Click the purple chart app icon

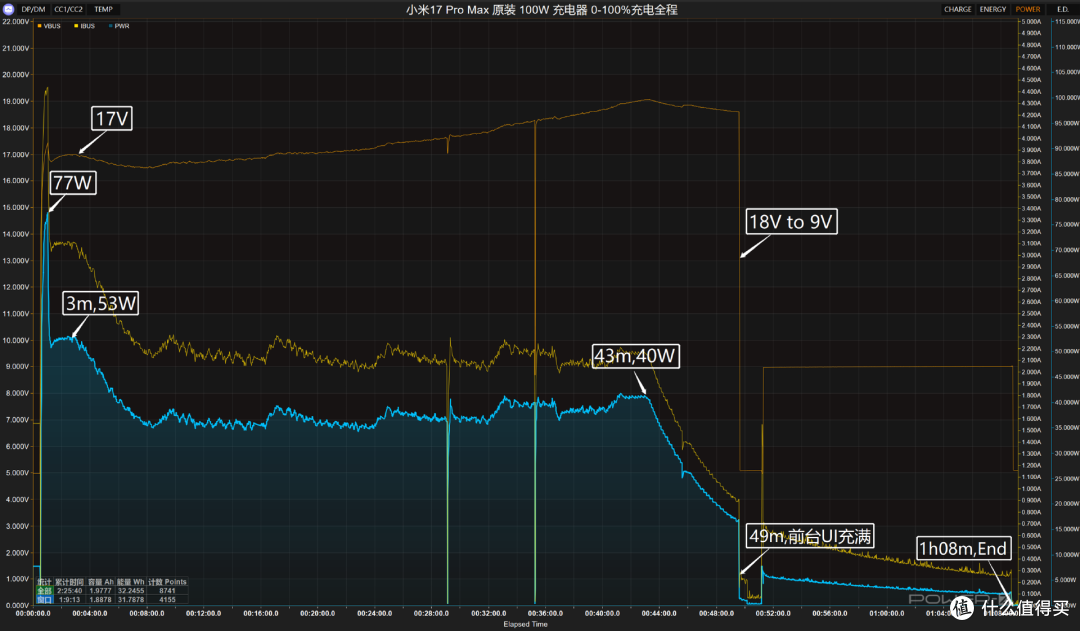point(9,9)
